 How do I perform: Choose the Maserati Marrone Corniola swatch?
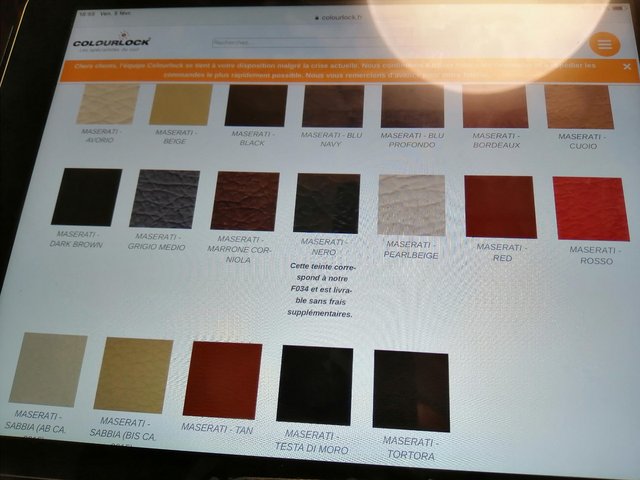click(245, 201)
